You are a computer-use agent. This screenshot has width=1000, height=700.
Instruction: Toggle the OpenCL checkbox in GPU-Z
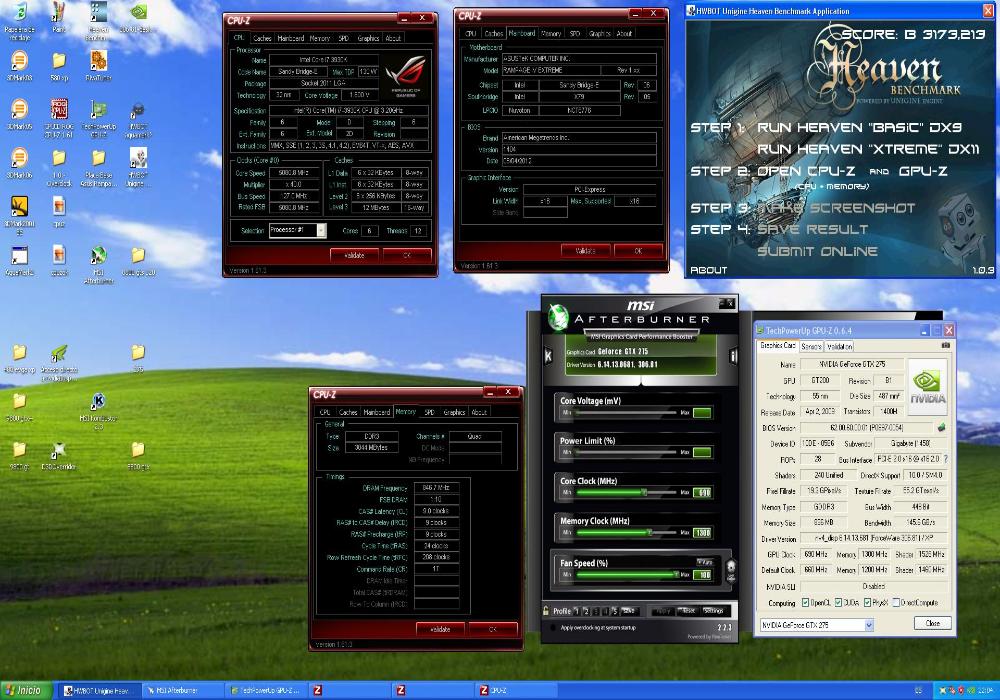click(x=805, y=602)
